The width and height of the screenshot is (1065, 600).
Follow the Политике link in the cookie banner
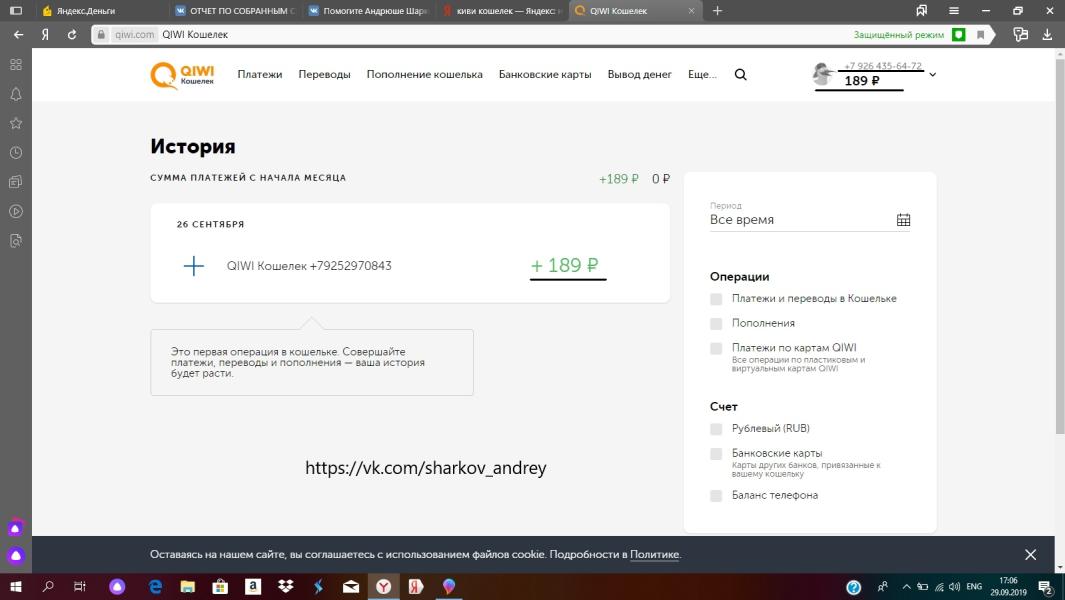pyautogui.click(x=654, y=554)
